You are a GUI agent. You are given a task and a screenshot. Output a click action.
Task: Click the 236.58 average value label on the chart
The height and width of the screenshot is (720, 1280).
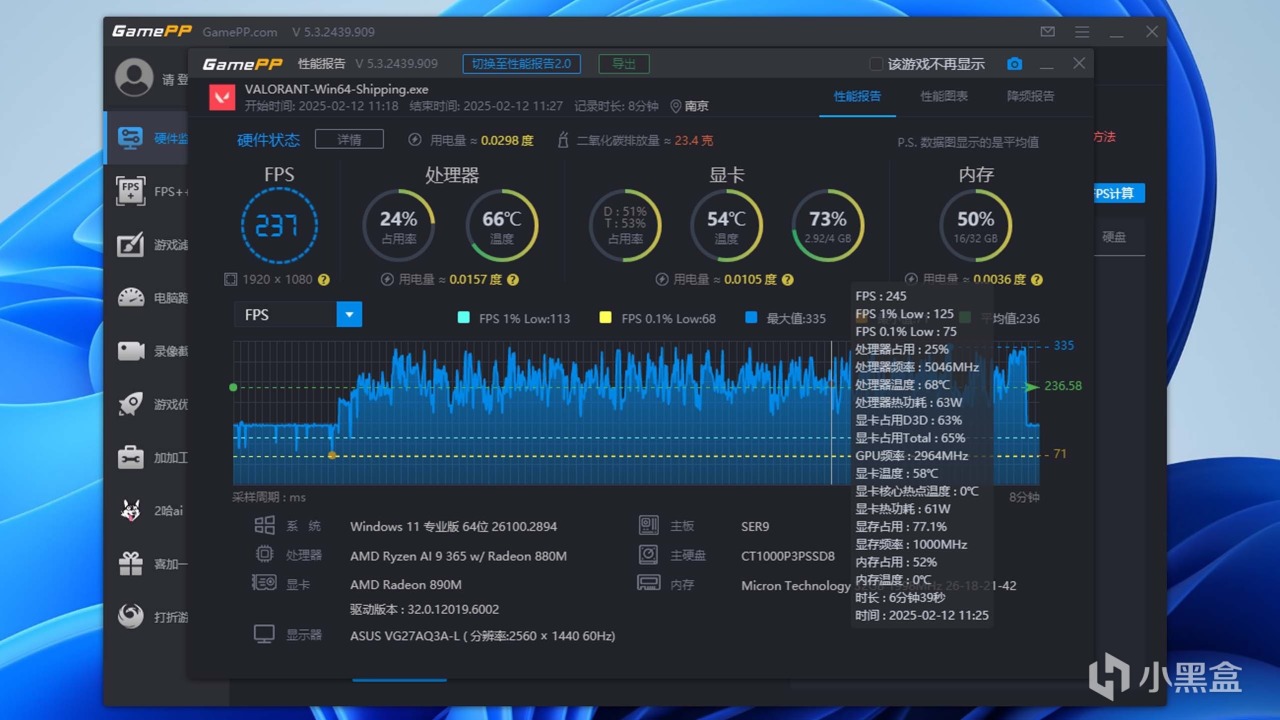[1063, 386]
